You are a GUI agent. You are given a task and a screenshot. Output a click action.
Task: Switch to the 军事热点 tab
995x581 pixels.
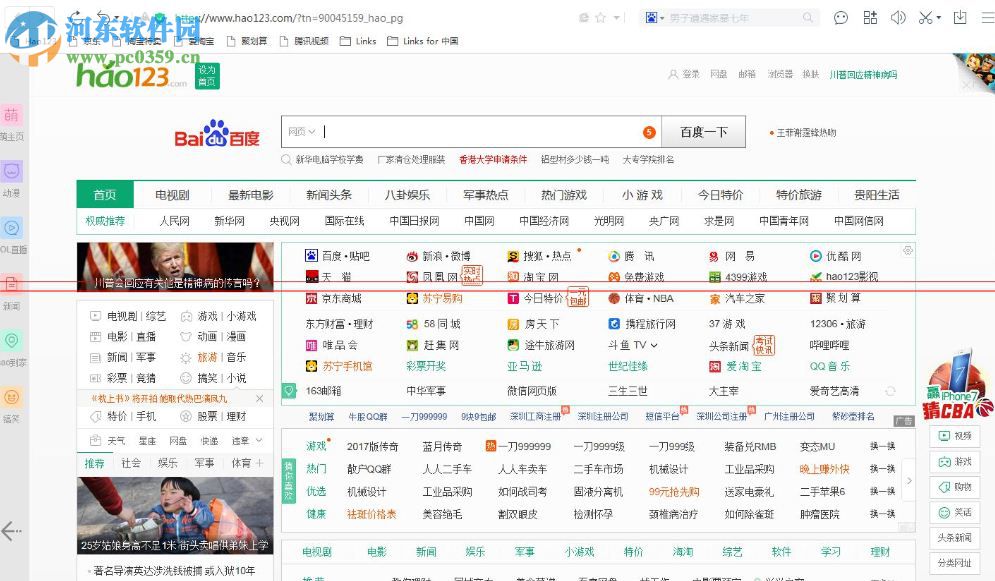pos(485,195)
